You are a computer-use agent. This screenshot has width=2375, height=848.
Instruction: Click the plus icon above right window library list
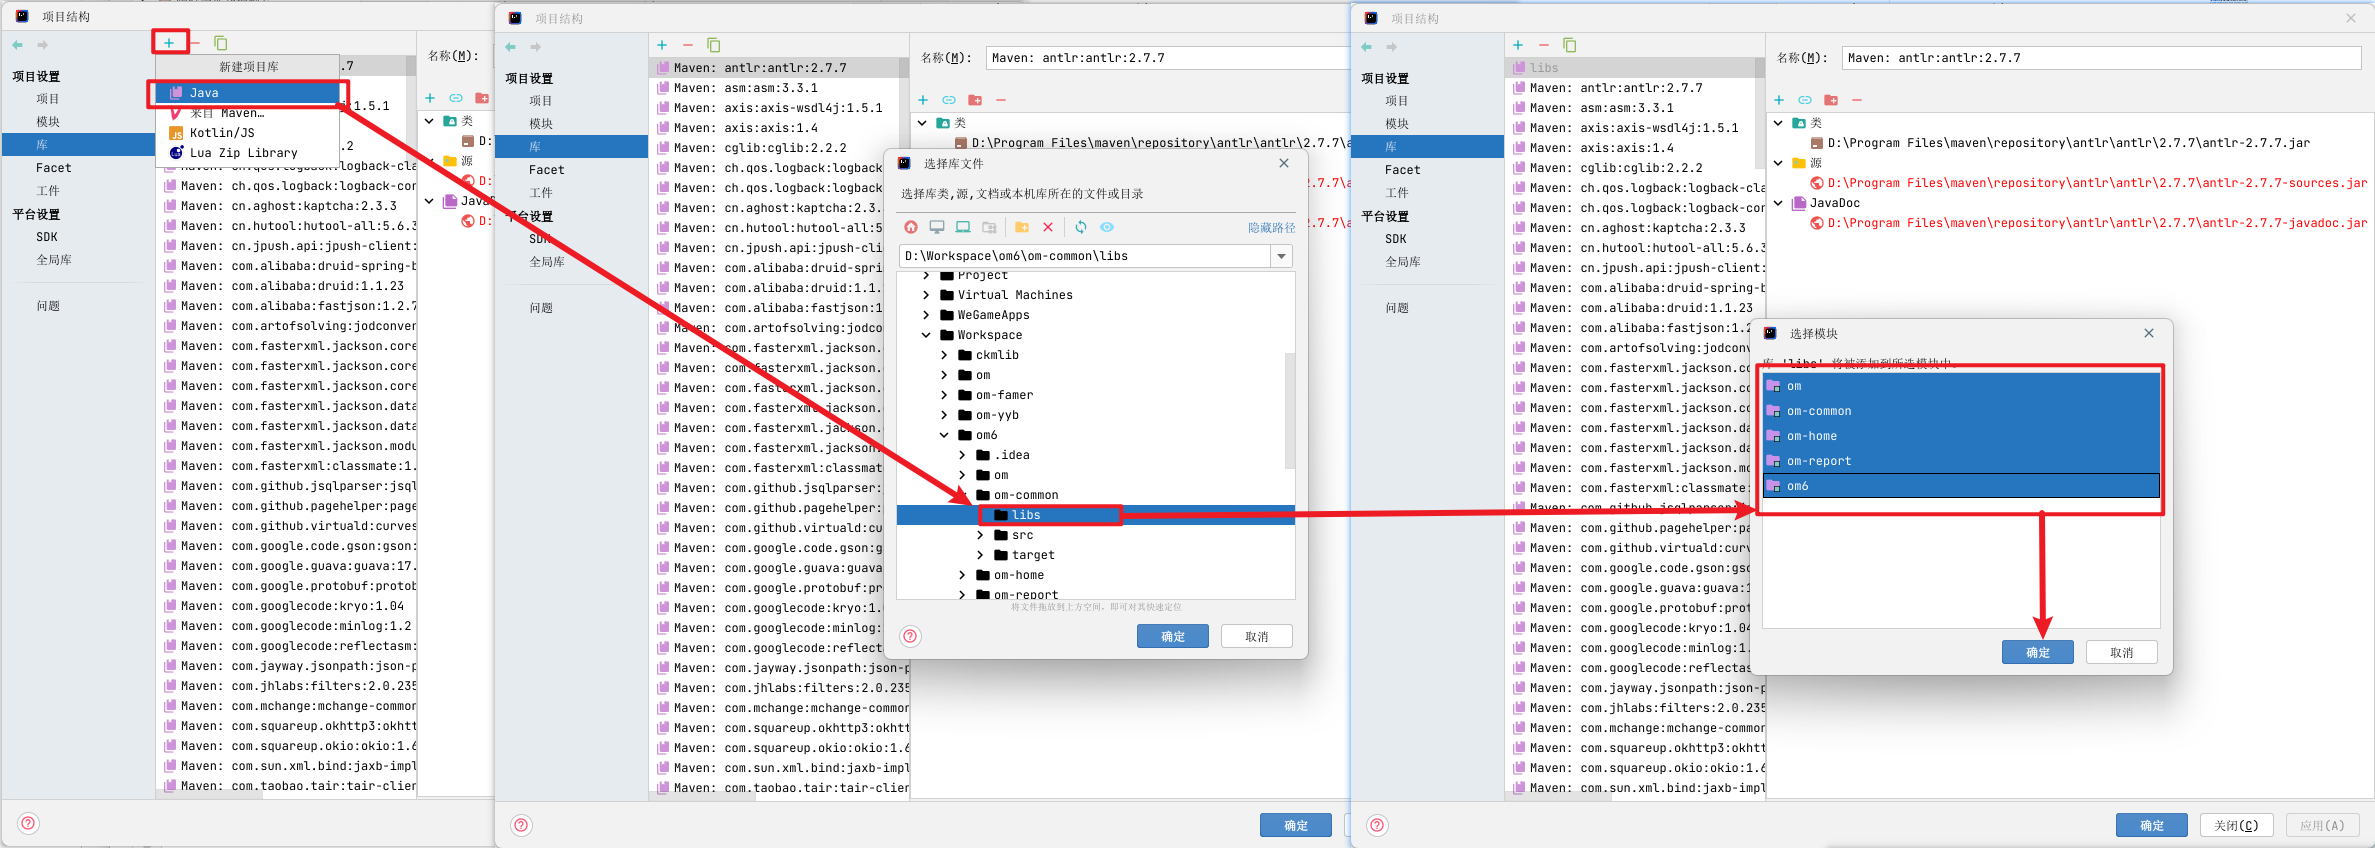click(x=1518, y=45)
